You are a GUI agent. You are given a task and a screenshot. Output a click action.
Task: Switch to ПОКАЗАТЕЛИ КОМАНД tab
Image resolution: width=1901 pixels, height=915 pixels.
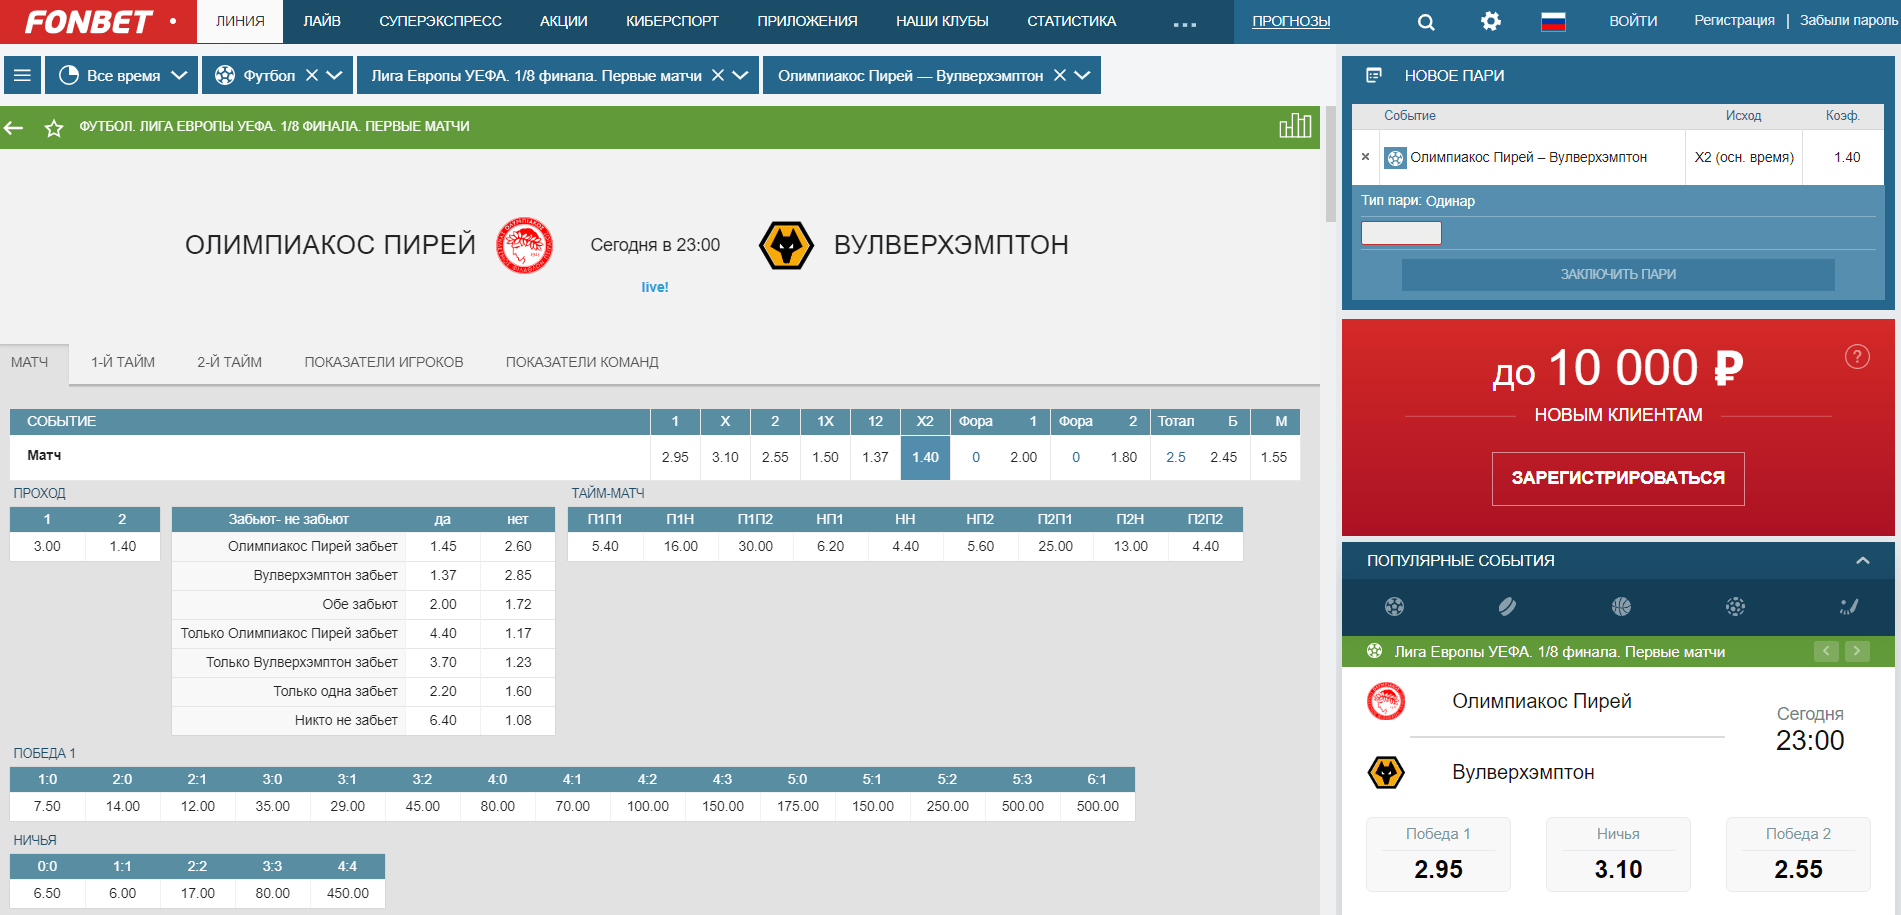click(582, 362)
